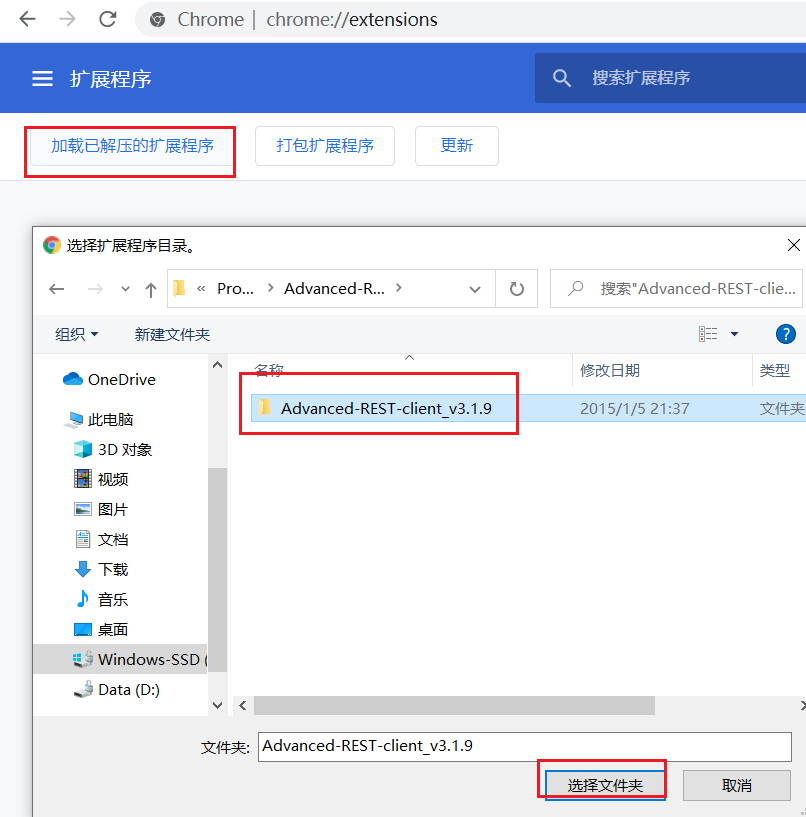The height and width of the screenshot is (817, 806).
Task: Go up one folder level in the dialog
Action: click(x=150, y=288)
